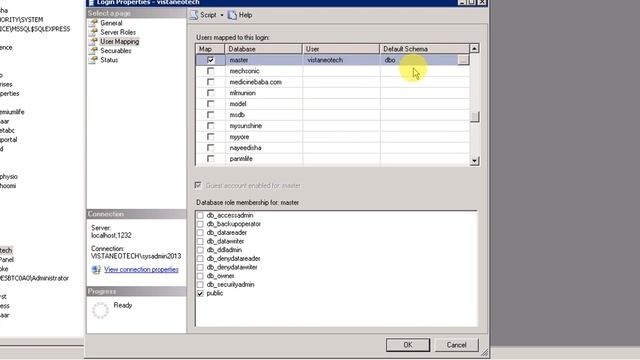Viewport: 640px width, 360px height.
Task: Click the Server Roles page icon
Action: (x=94, y=32)
